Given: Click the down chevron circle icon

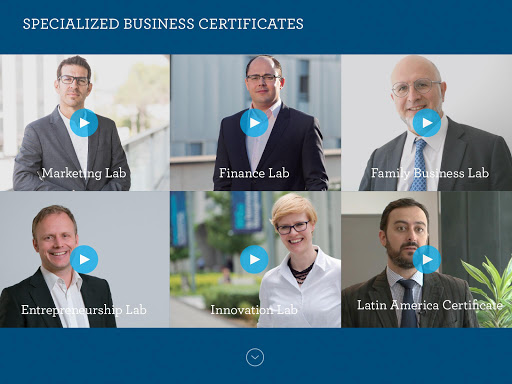Looking at the screenshot, I should 255,357.
